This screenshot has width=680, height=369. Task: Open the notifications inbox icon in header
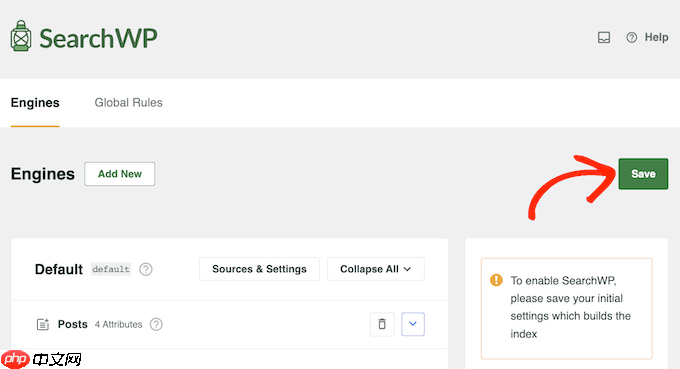coord(604,37)
